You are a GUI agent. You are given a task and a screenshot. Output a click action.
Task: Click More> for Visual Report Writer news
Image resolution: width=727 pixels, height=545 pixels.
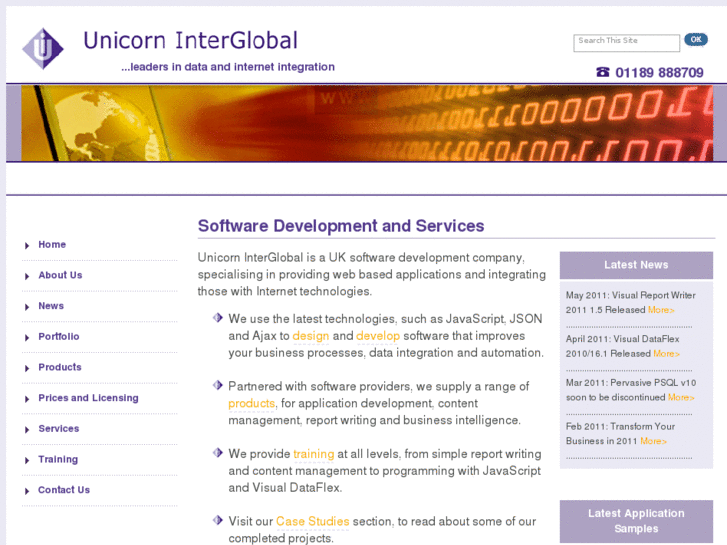coord(661,310)
